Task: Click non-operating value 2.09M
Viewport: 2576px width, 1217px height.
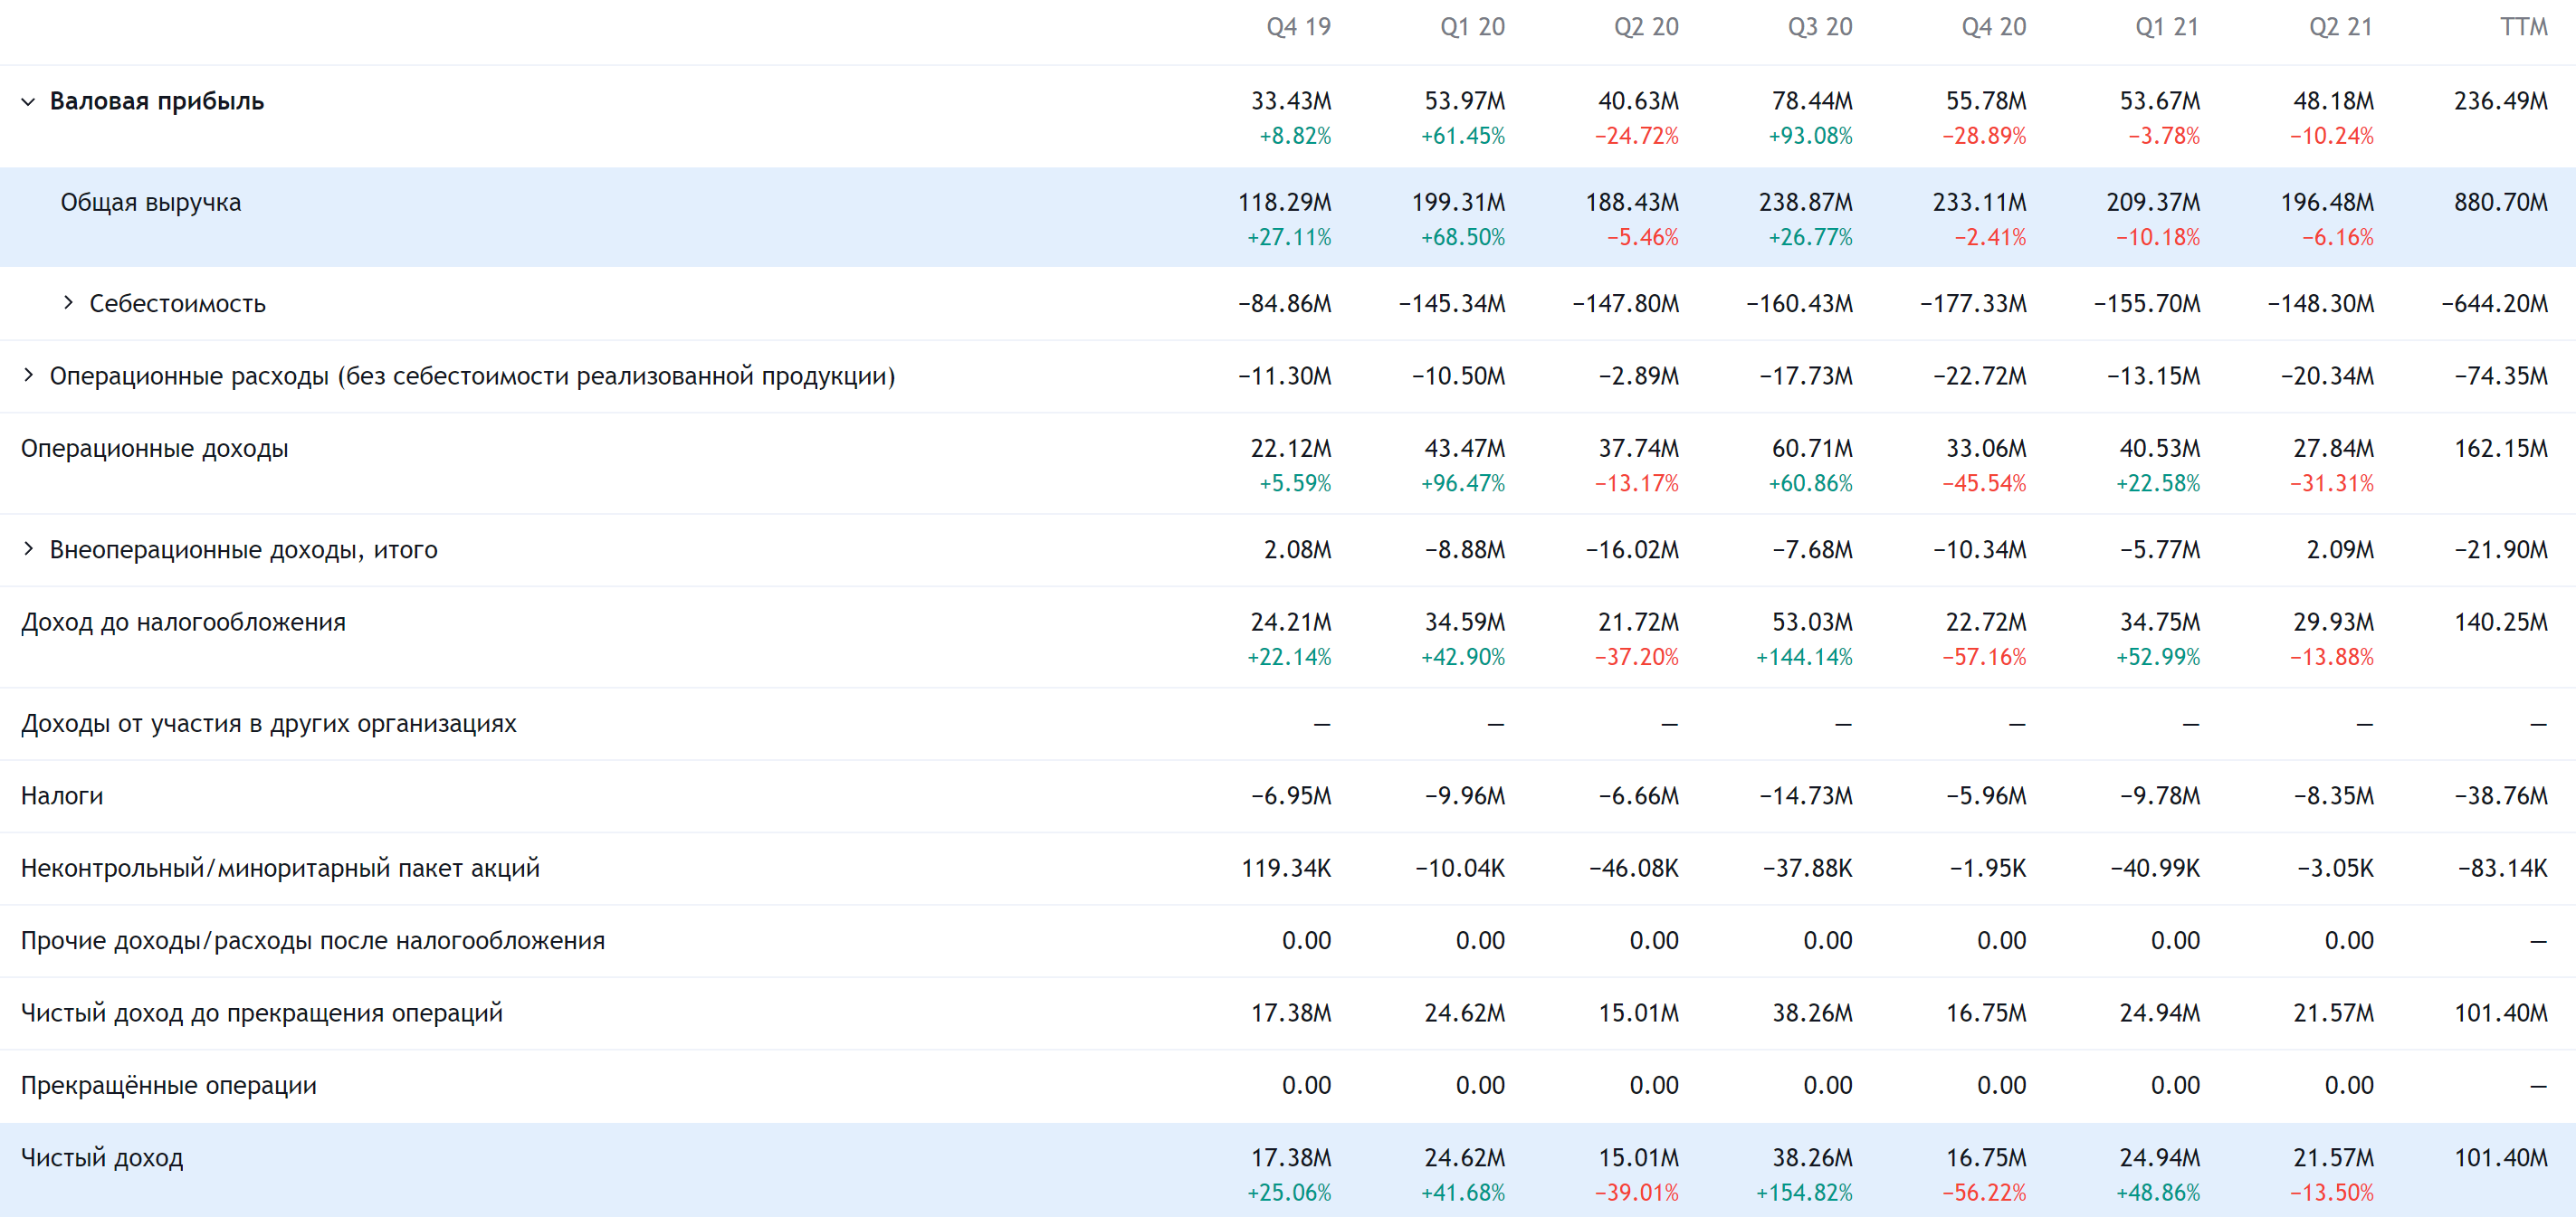Action: pyautogui.click(x=2340, y=550)
